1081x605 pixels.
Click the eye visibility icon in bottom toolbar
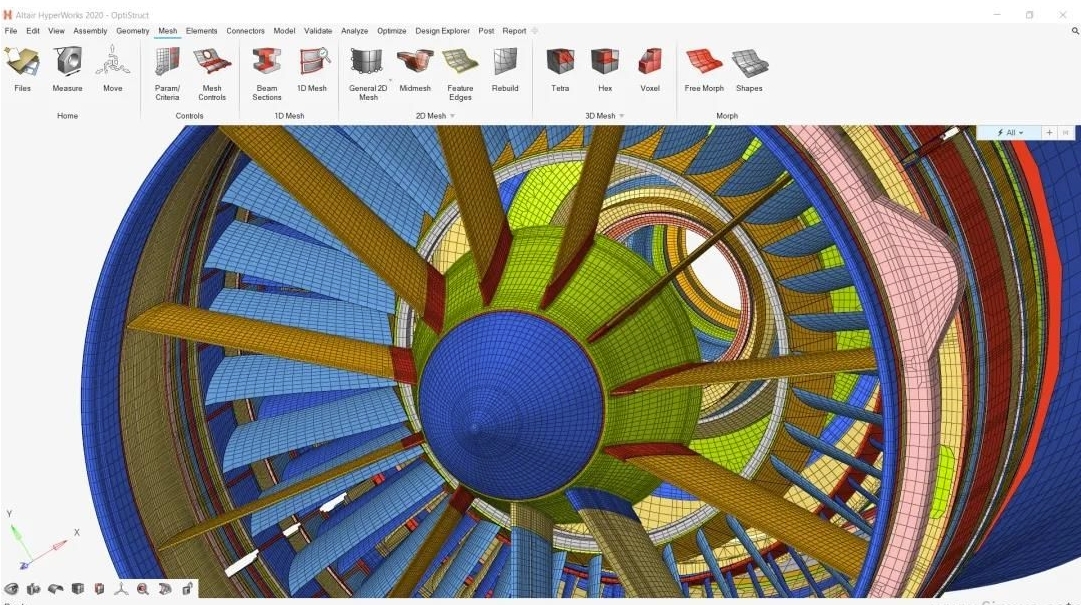click(12, 588)
